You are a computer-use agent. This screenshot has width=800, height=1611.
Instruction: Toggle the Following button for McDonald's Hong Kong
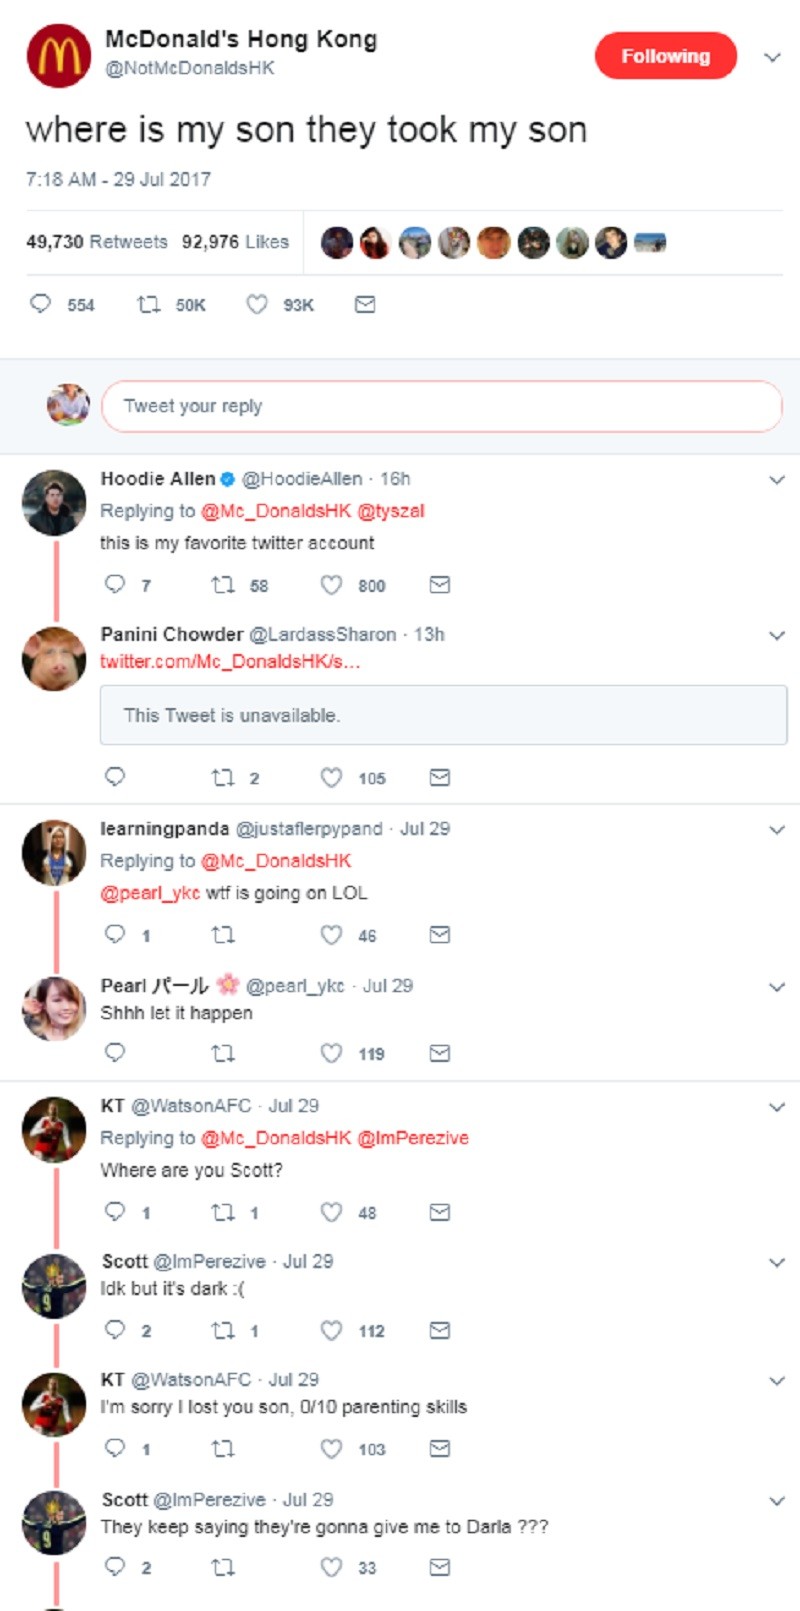666,56
